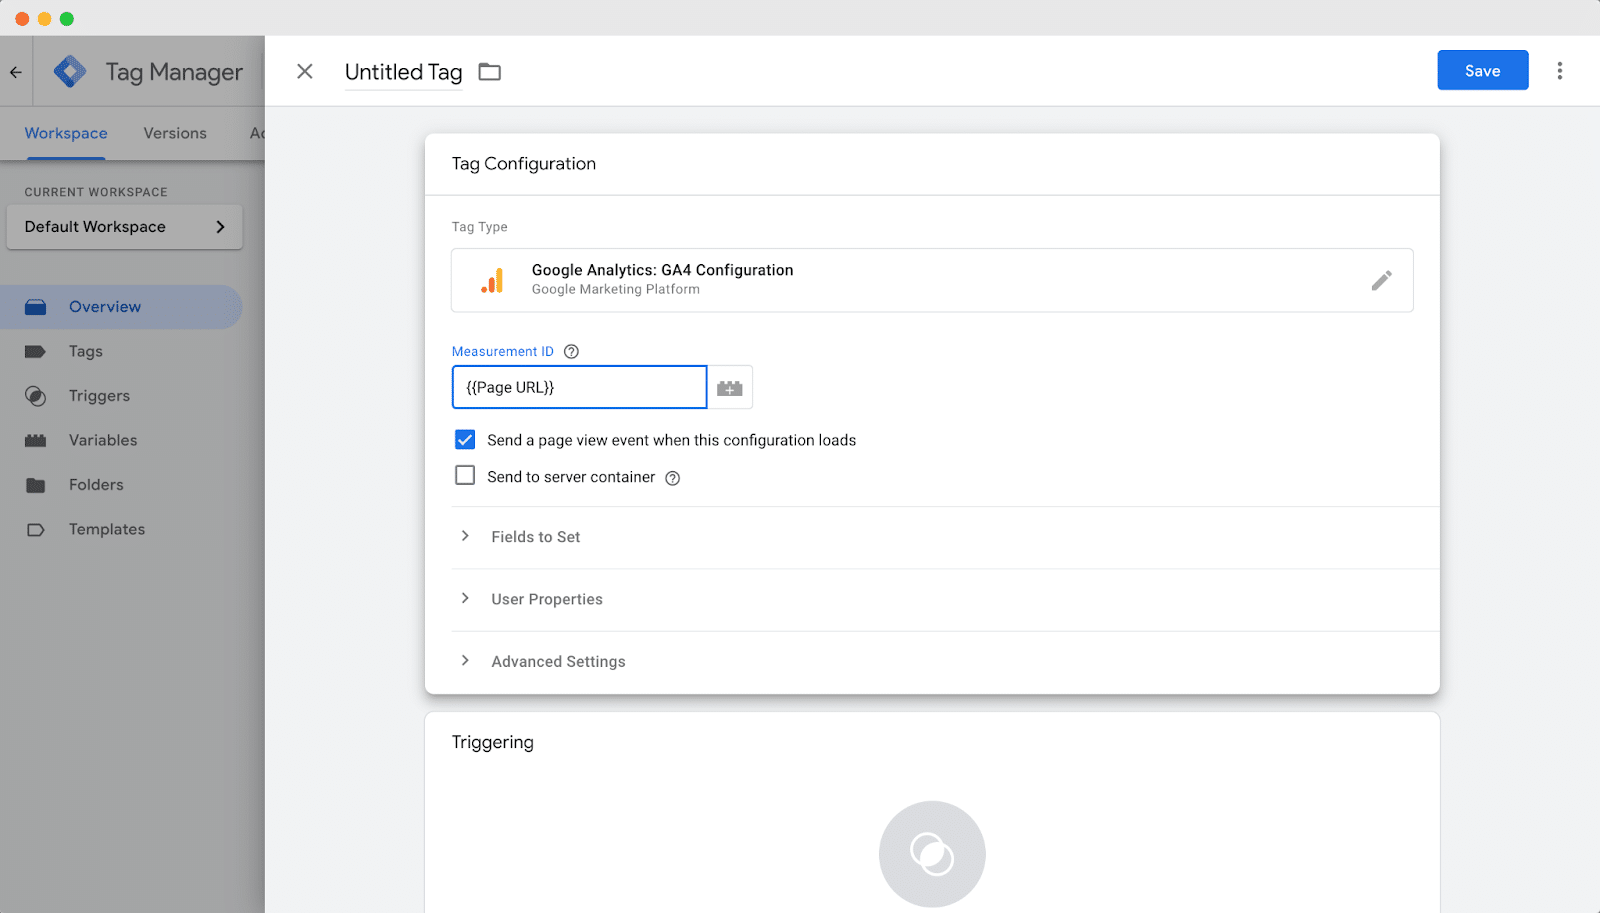
Task: Click the help icon beside Measurement ID
Action: click(x=571, y=351)
